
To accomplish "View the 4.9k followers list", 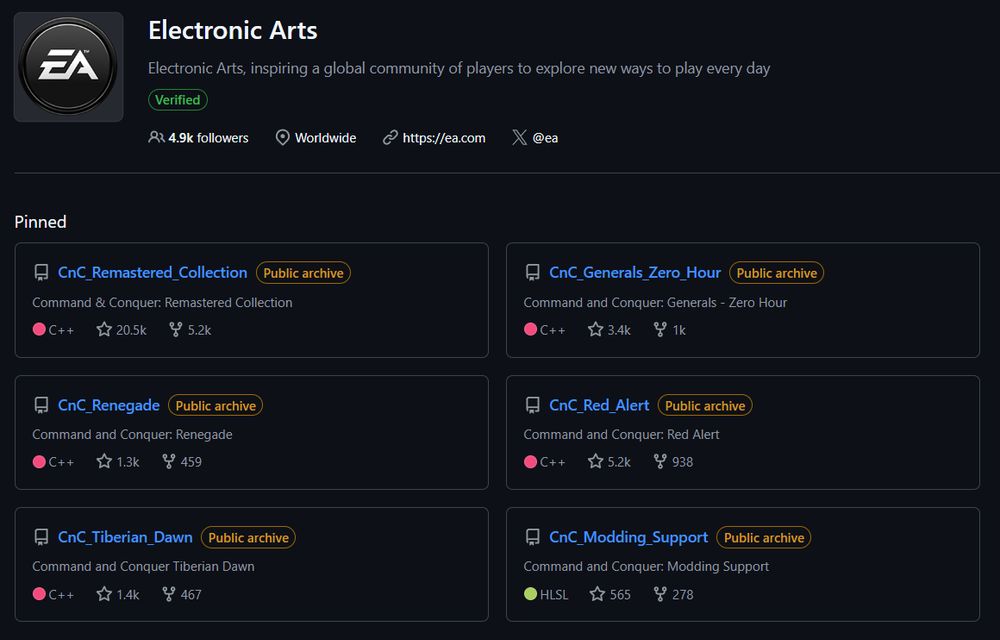I will pyautogui.click(x=209, y=138).
